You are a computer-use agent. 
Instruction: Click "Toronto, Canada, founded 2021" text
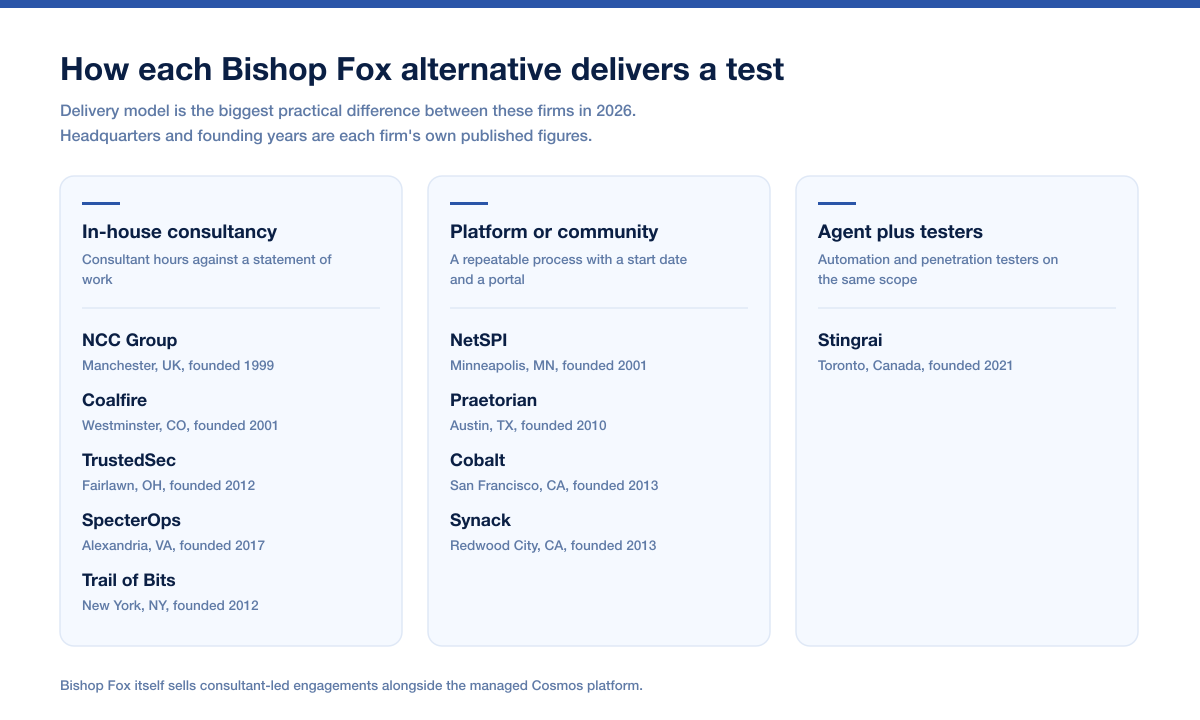coord(915,366)
